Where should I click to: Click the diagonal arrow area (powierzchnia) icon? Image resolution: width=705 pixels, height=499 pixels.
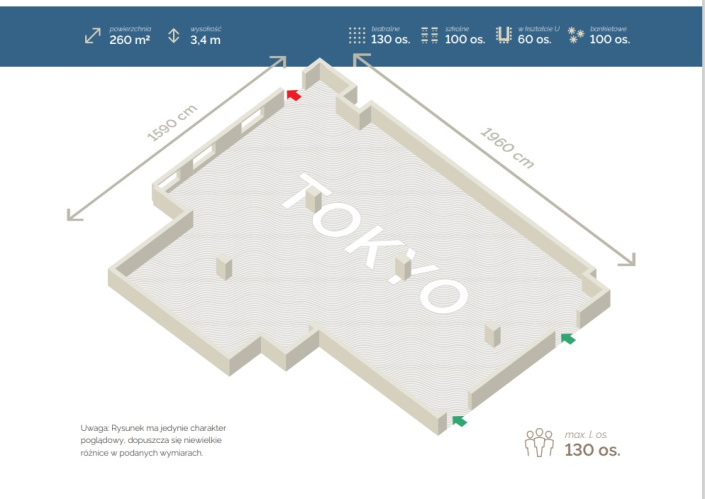94,36
